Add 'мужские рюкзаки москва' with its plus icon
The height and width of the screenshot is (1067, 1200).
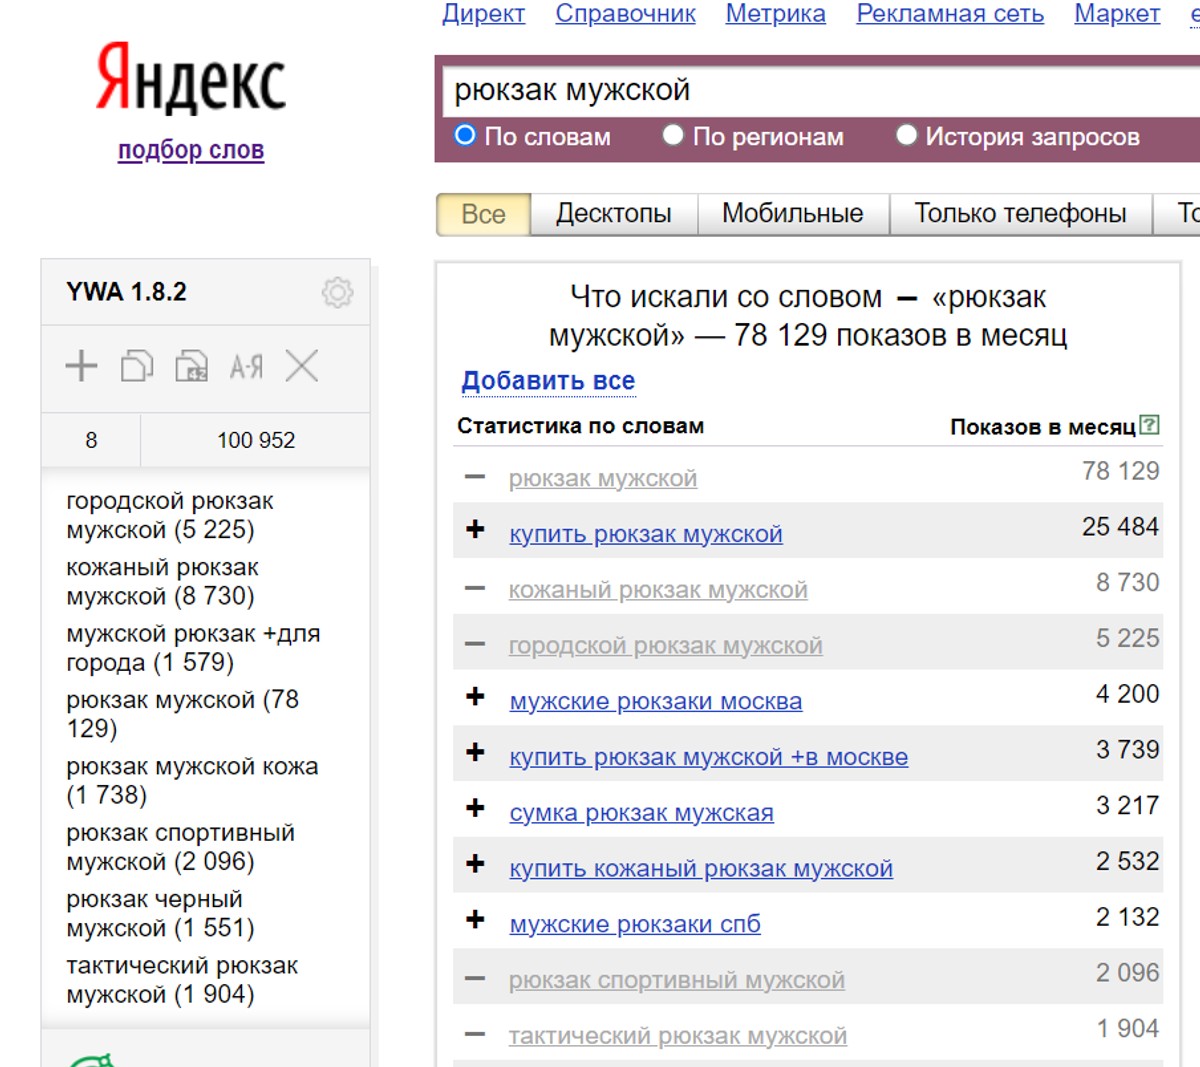pyautogui.click(x=475, y=697)
